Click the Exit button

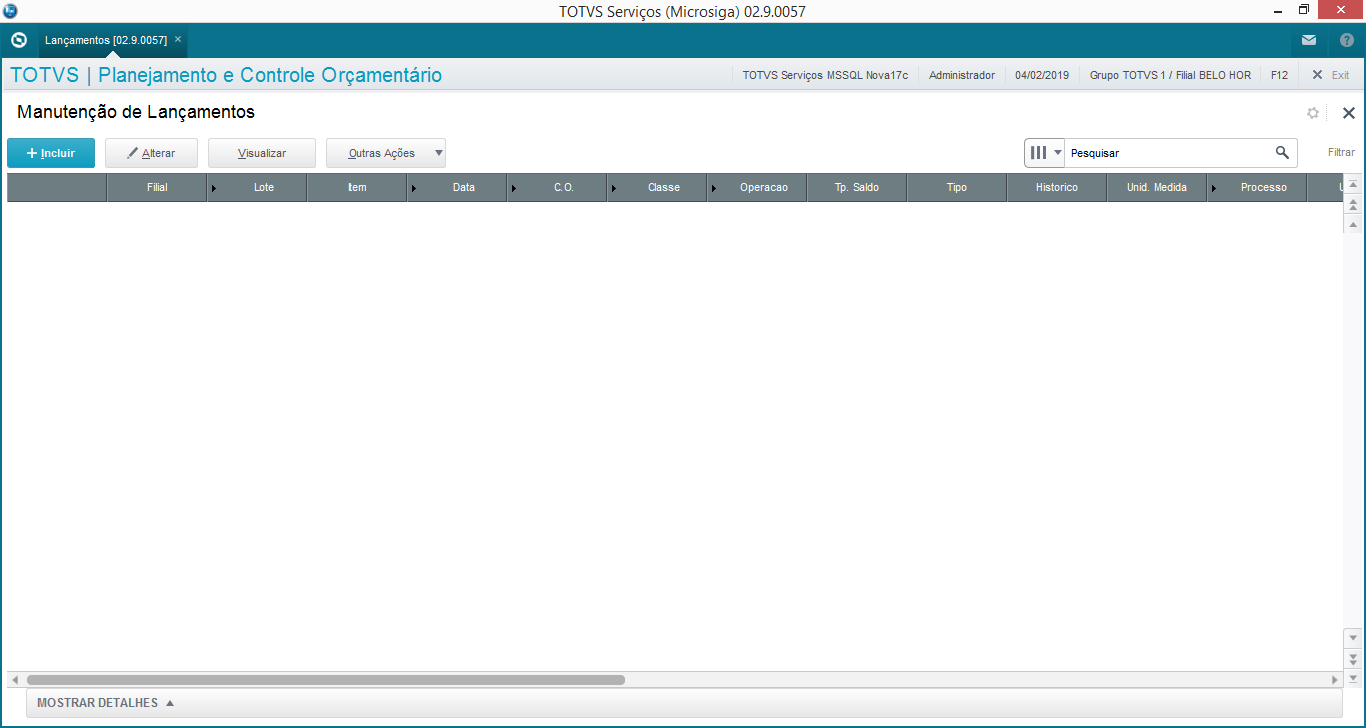click(x=1331, y=75)
